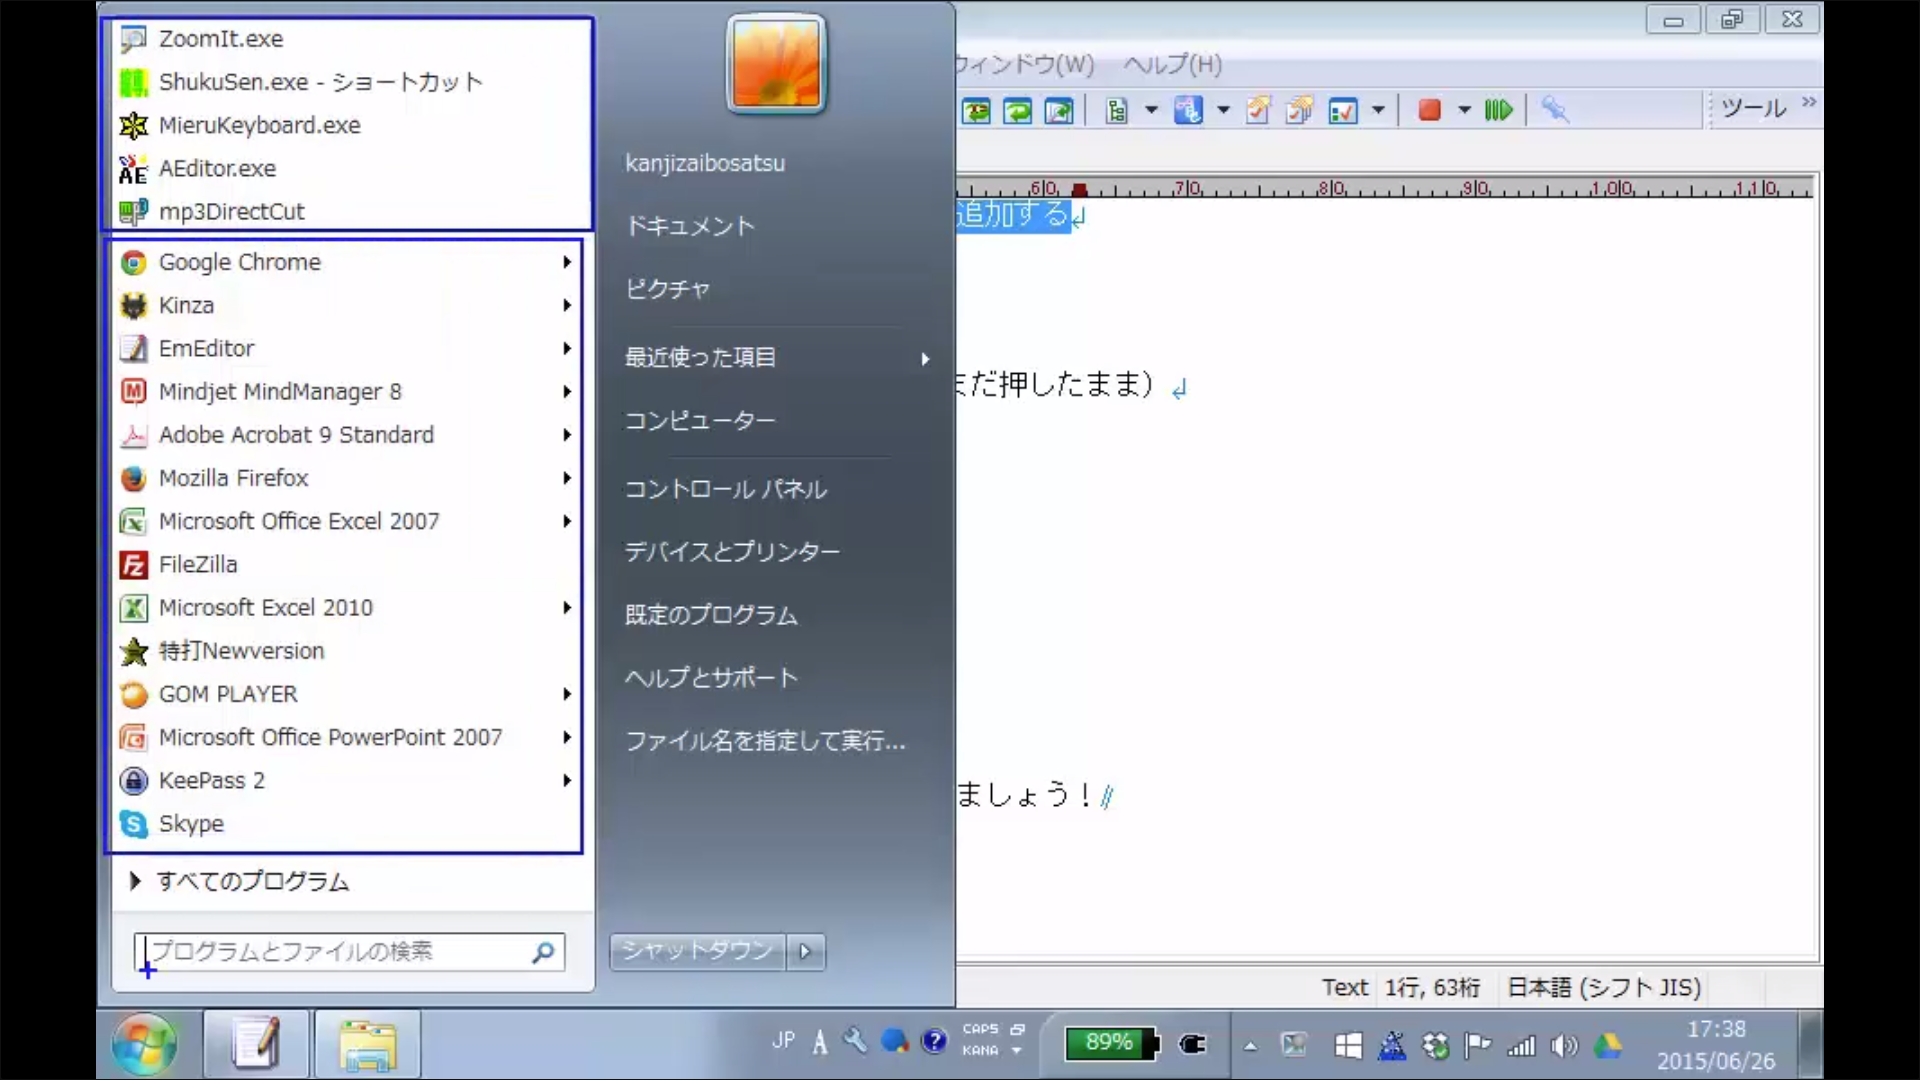The height and width of the screenshot is (1080, 1920).
Task: Click the シャットダウン button
Action: [697, 951]
